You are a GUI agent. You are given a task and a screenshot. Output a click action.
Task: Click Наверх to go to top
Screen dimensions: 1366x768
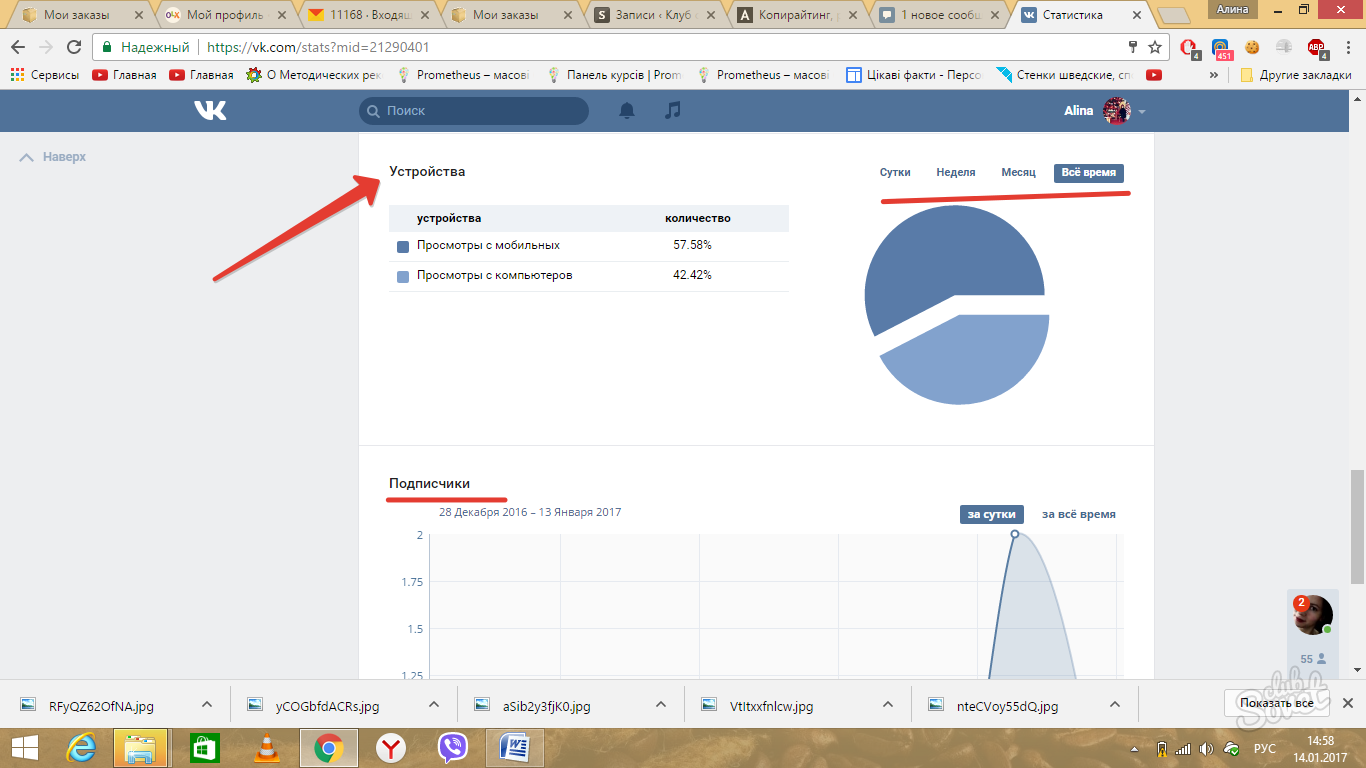point(53,157)
